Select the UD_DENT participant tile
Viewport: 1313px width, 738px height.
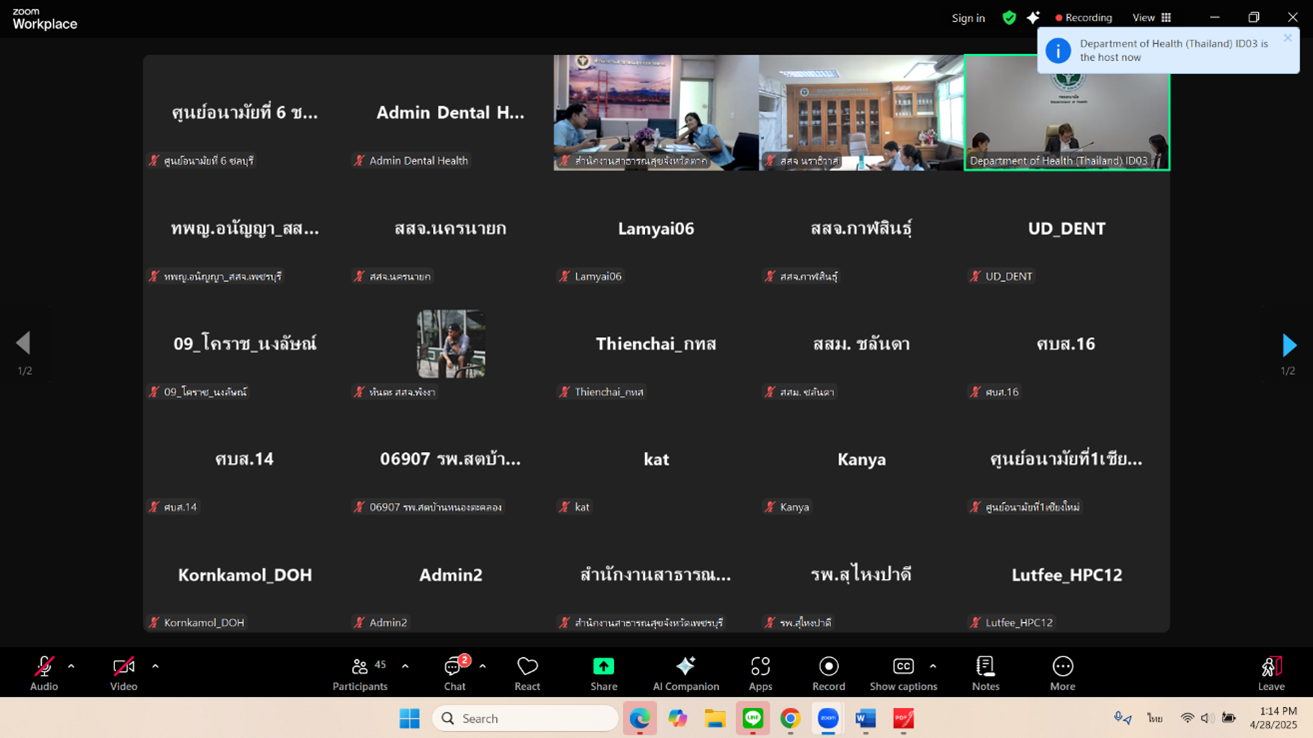pos(1067,228)
